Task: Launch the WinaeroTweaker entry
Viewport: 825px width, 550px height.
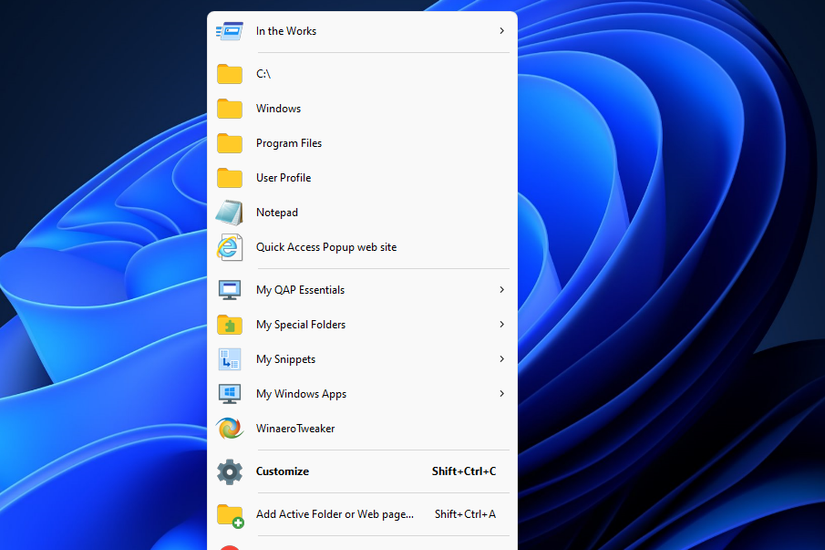Action: coord(362,428)
